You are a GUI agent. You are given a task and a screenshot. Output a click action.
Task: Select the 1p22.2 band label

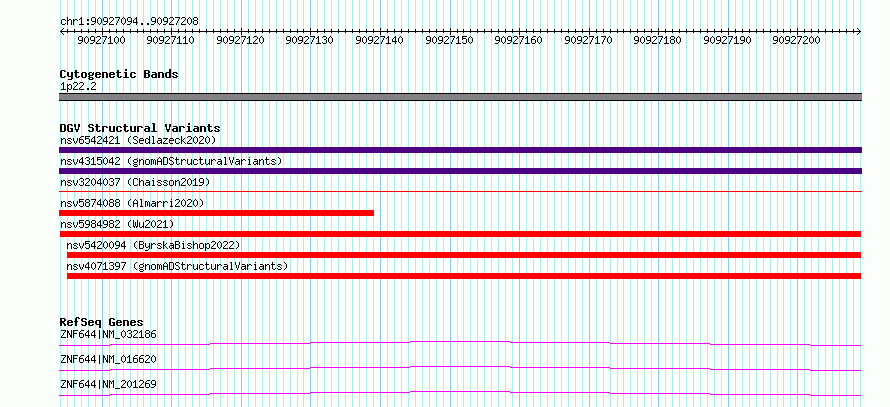tap(77, 87)
